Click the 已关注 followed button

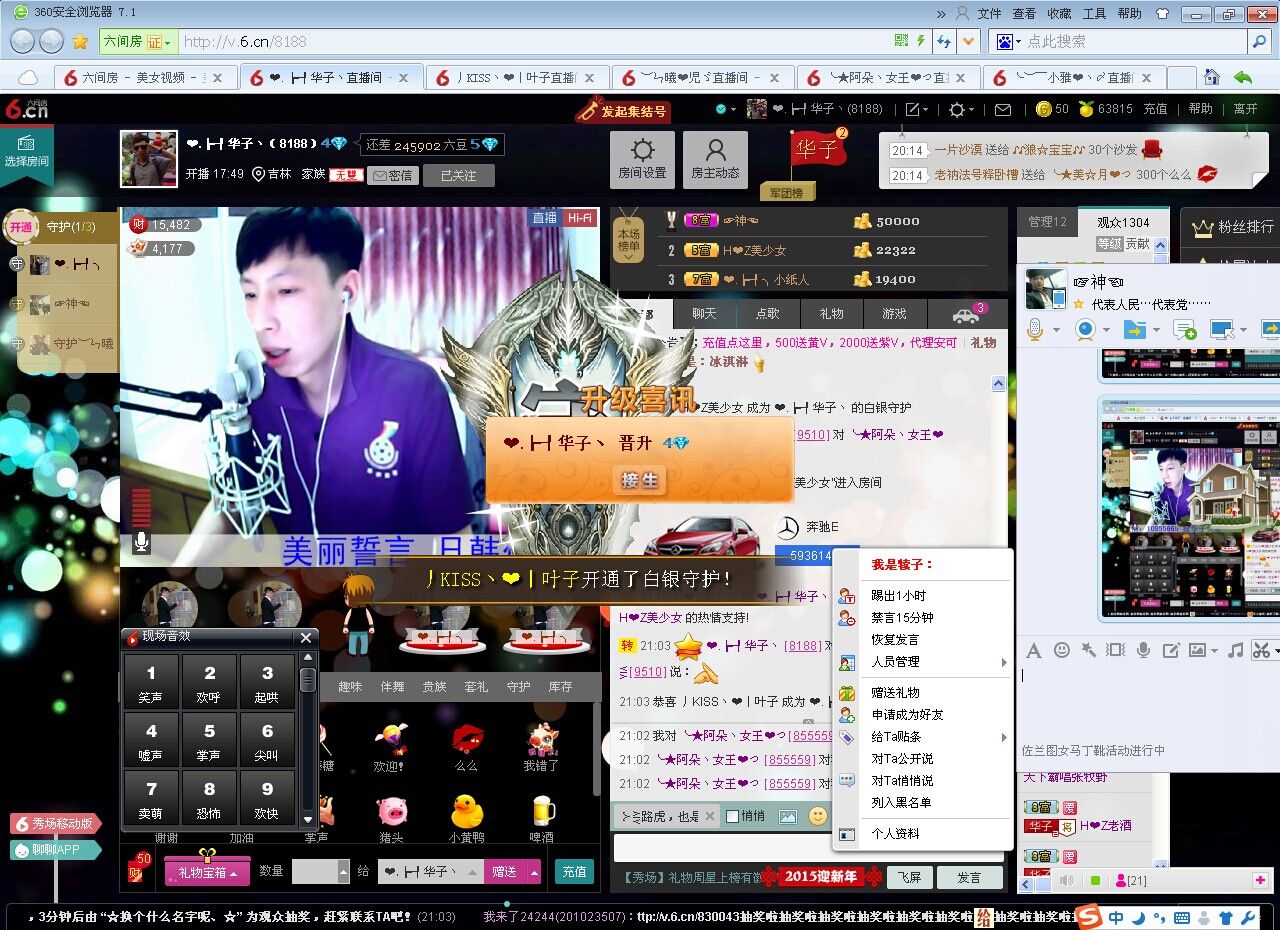458,175
